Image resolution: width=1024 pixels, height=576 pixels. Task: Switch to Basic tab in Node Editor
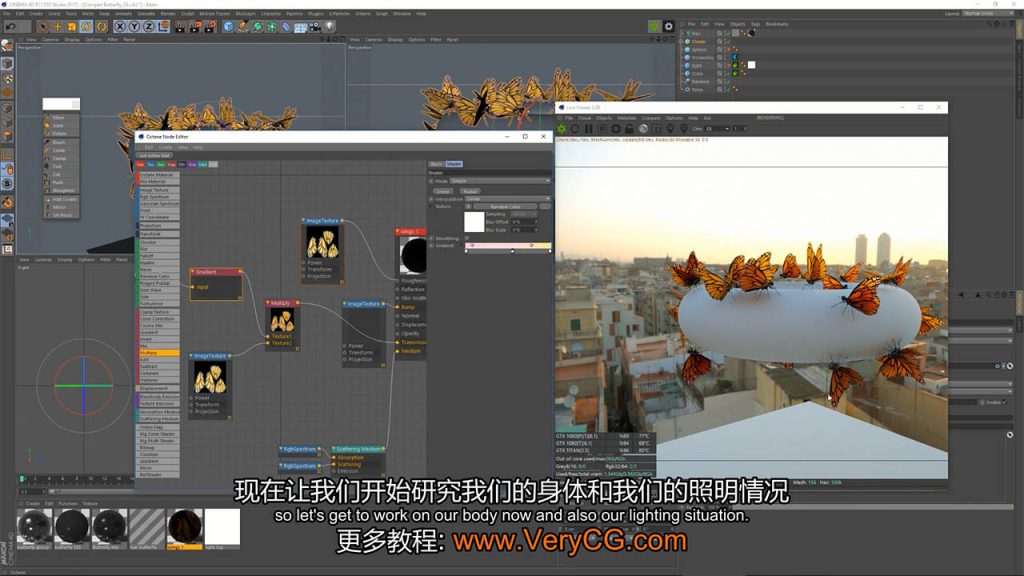tap(436, 164)
